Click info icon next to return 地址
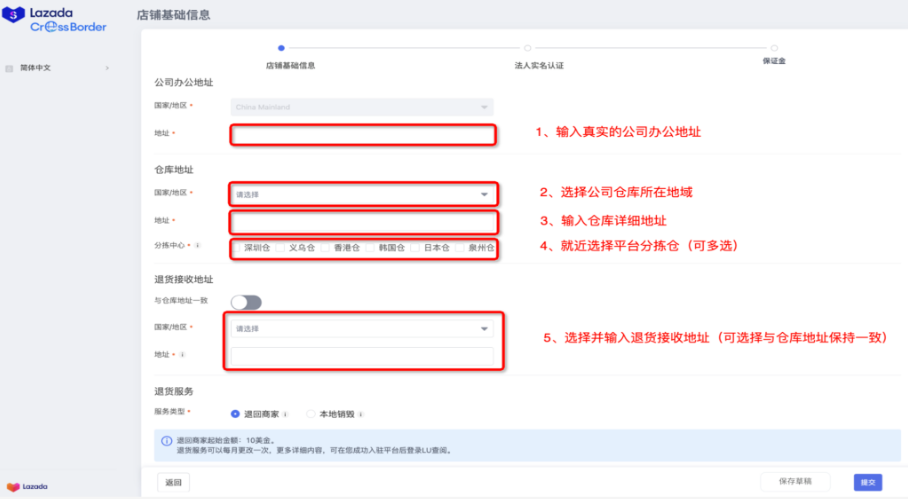 (x=182, y=355)
